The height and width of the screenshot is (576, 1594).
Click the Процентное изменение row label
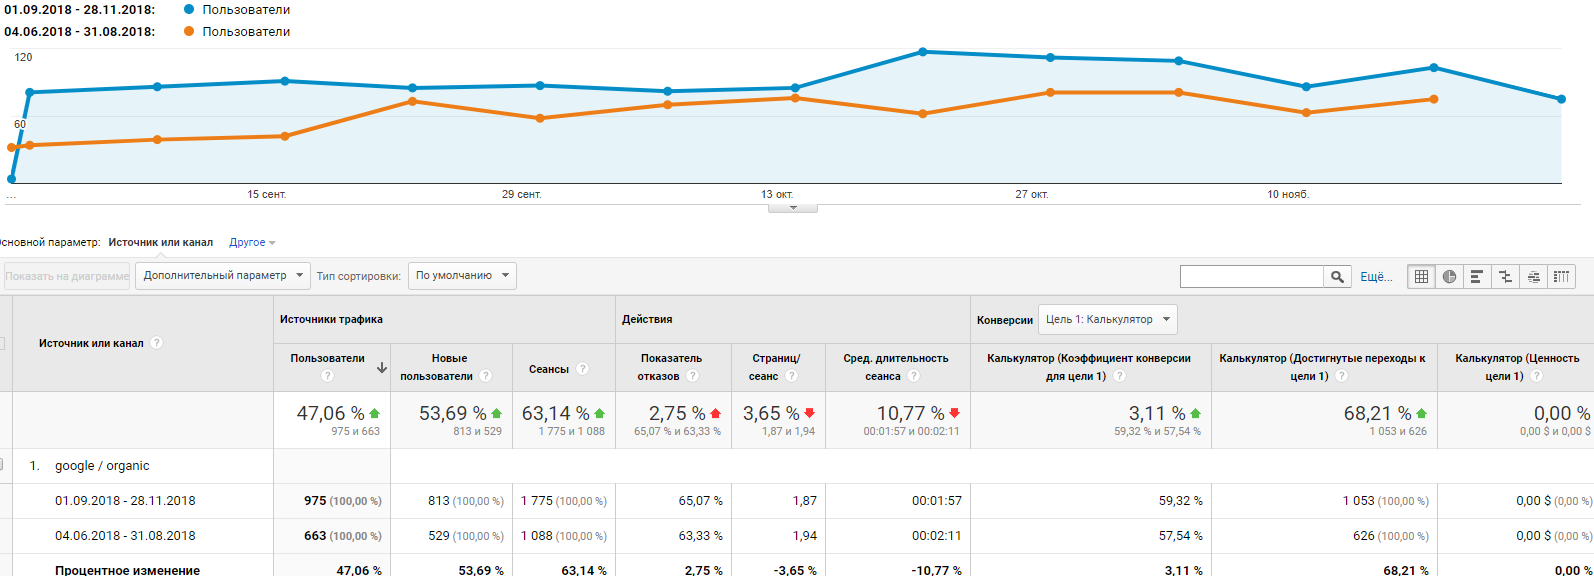coord(127,570)
